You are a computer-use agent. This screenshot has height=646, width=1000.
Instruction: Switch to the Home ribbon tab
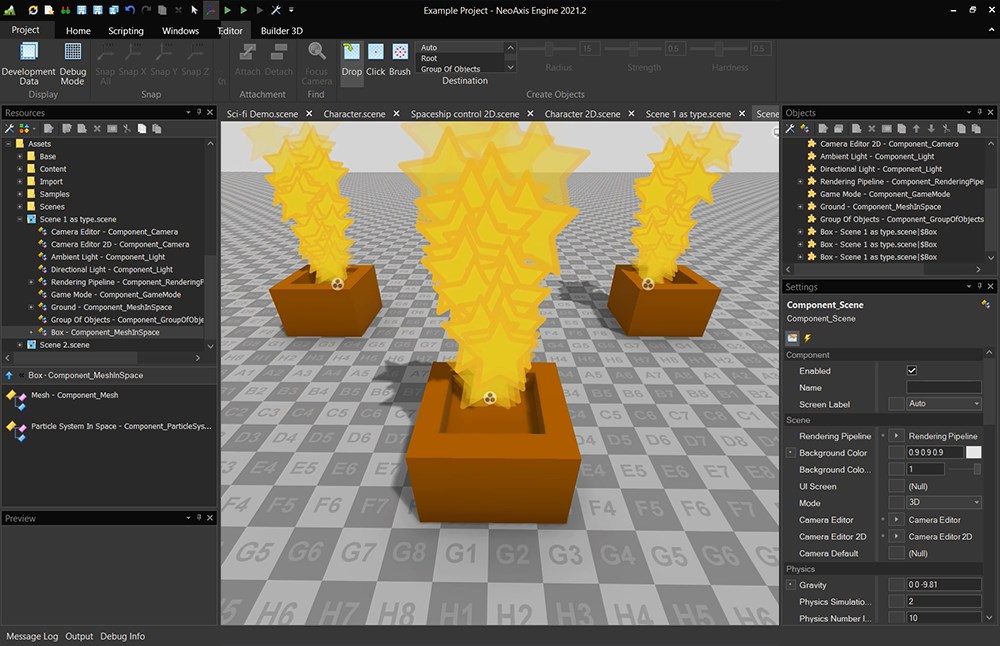pyautogui.click(x=78, y=31)
